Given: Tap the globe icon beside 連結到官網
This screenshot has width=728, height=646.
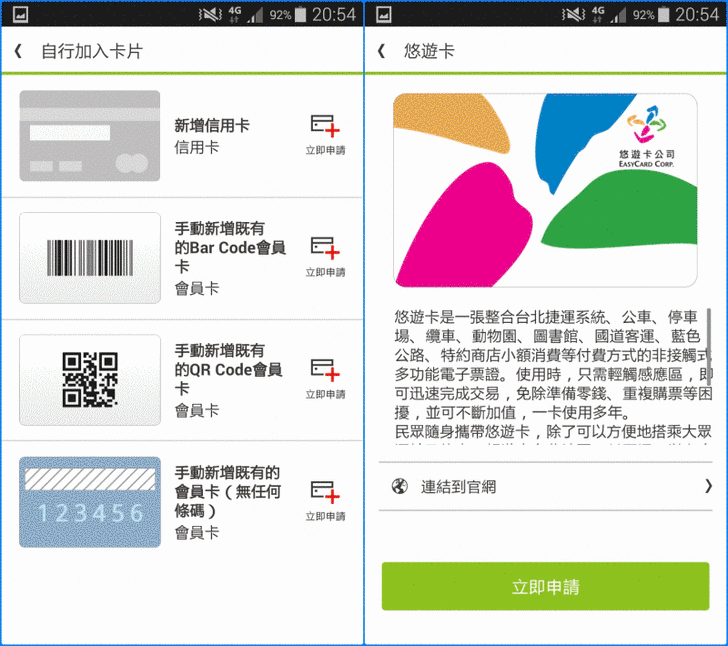Looking at the screenshot, I should [x=399, y=486].
